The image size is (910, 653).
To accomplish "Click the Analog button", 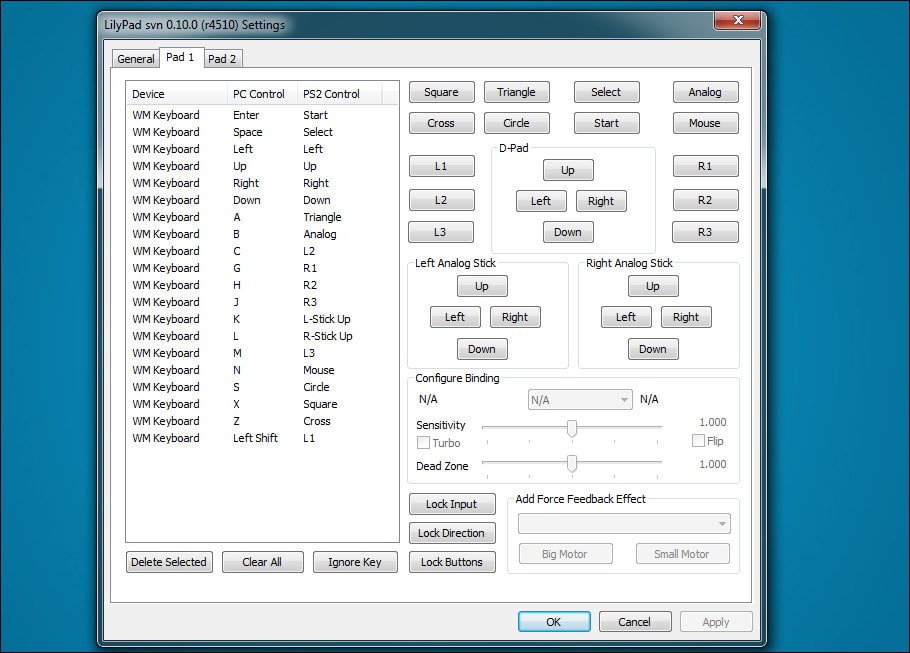I will (705, 92).
